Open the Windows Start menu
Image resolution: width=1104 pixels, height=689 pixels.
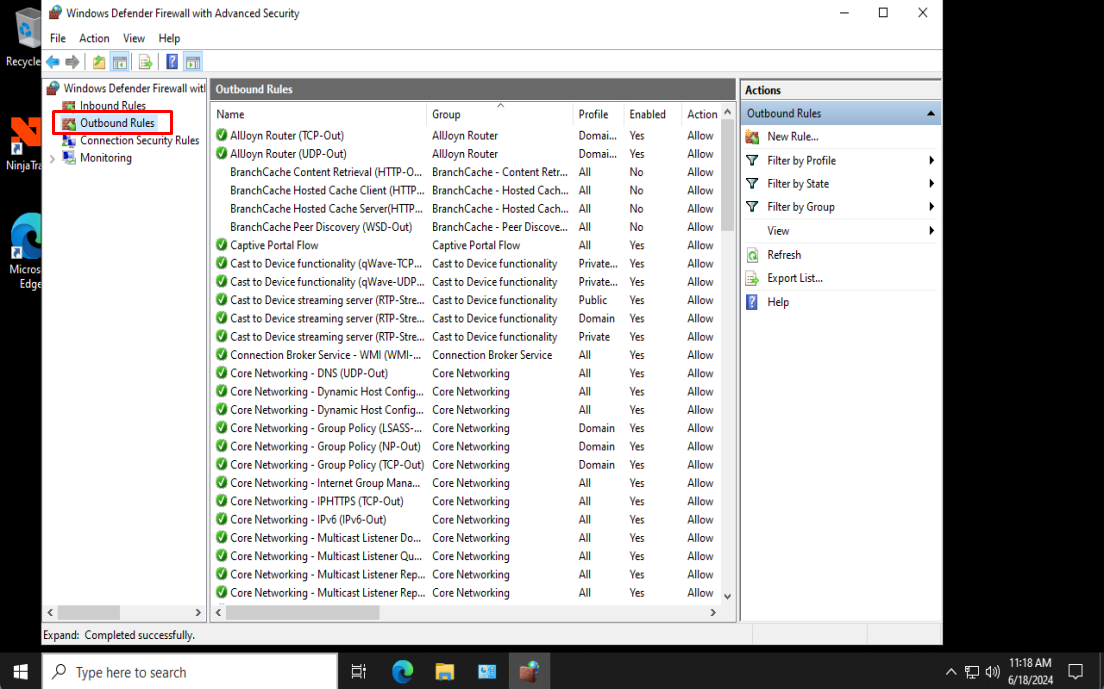[20, 671]
